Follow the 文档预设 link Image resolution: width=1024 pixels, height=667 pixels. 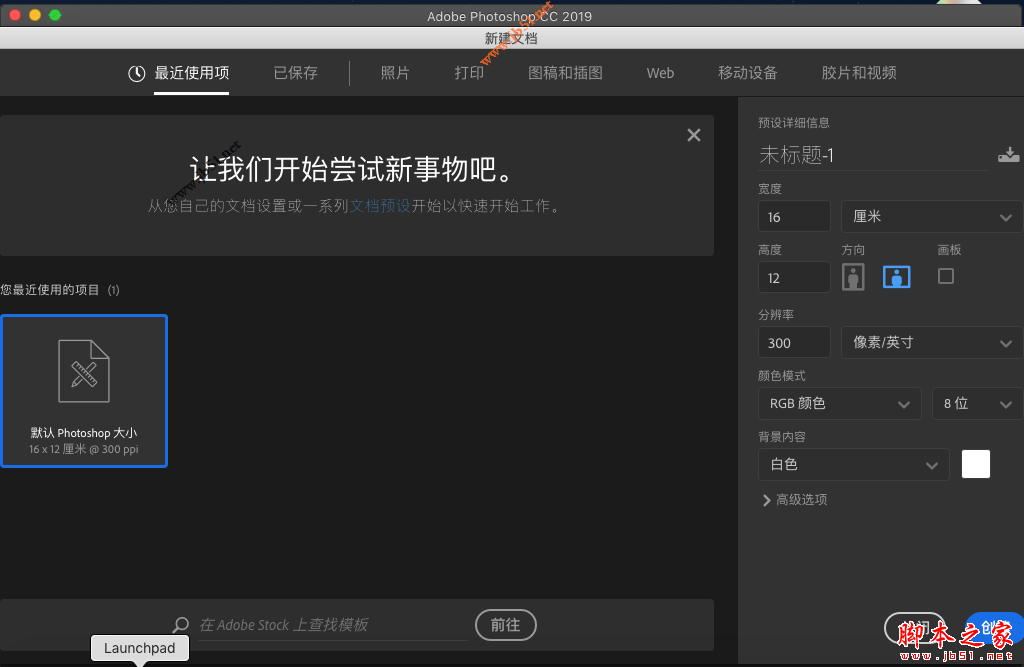tap(380, 206)
